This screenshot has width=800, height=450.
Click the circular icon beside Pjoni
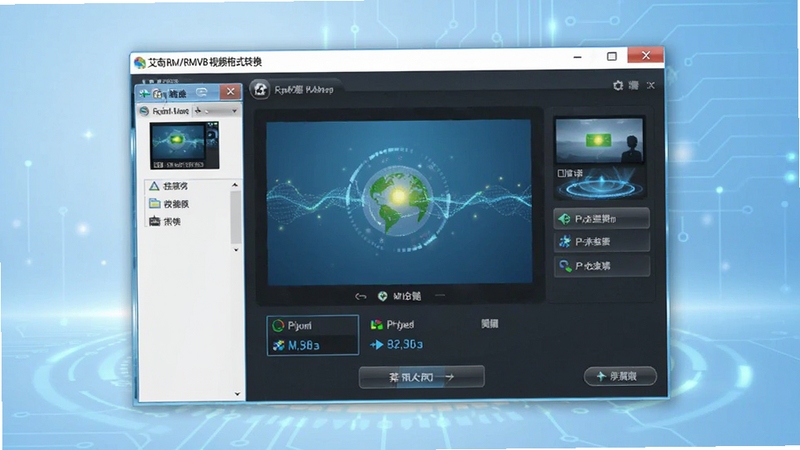pos(278,326)
